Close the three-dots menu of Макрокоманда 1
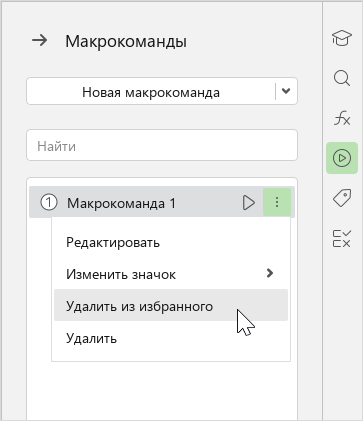363x421 pixels. pyautogui.click(x=277, y=202)
